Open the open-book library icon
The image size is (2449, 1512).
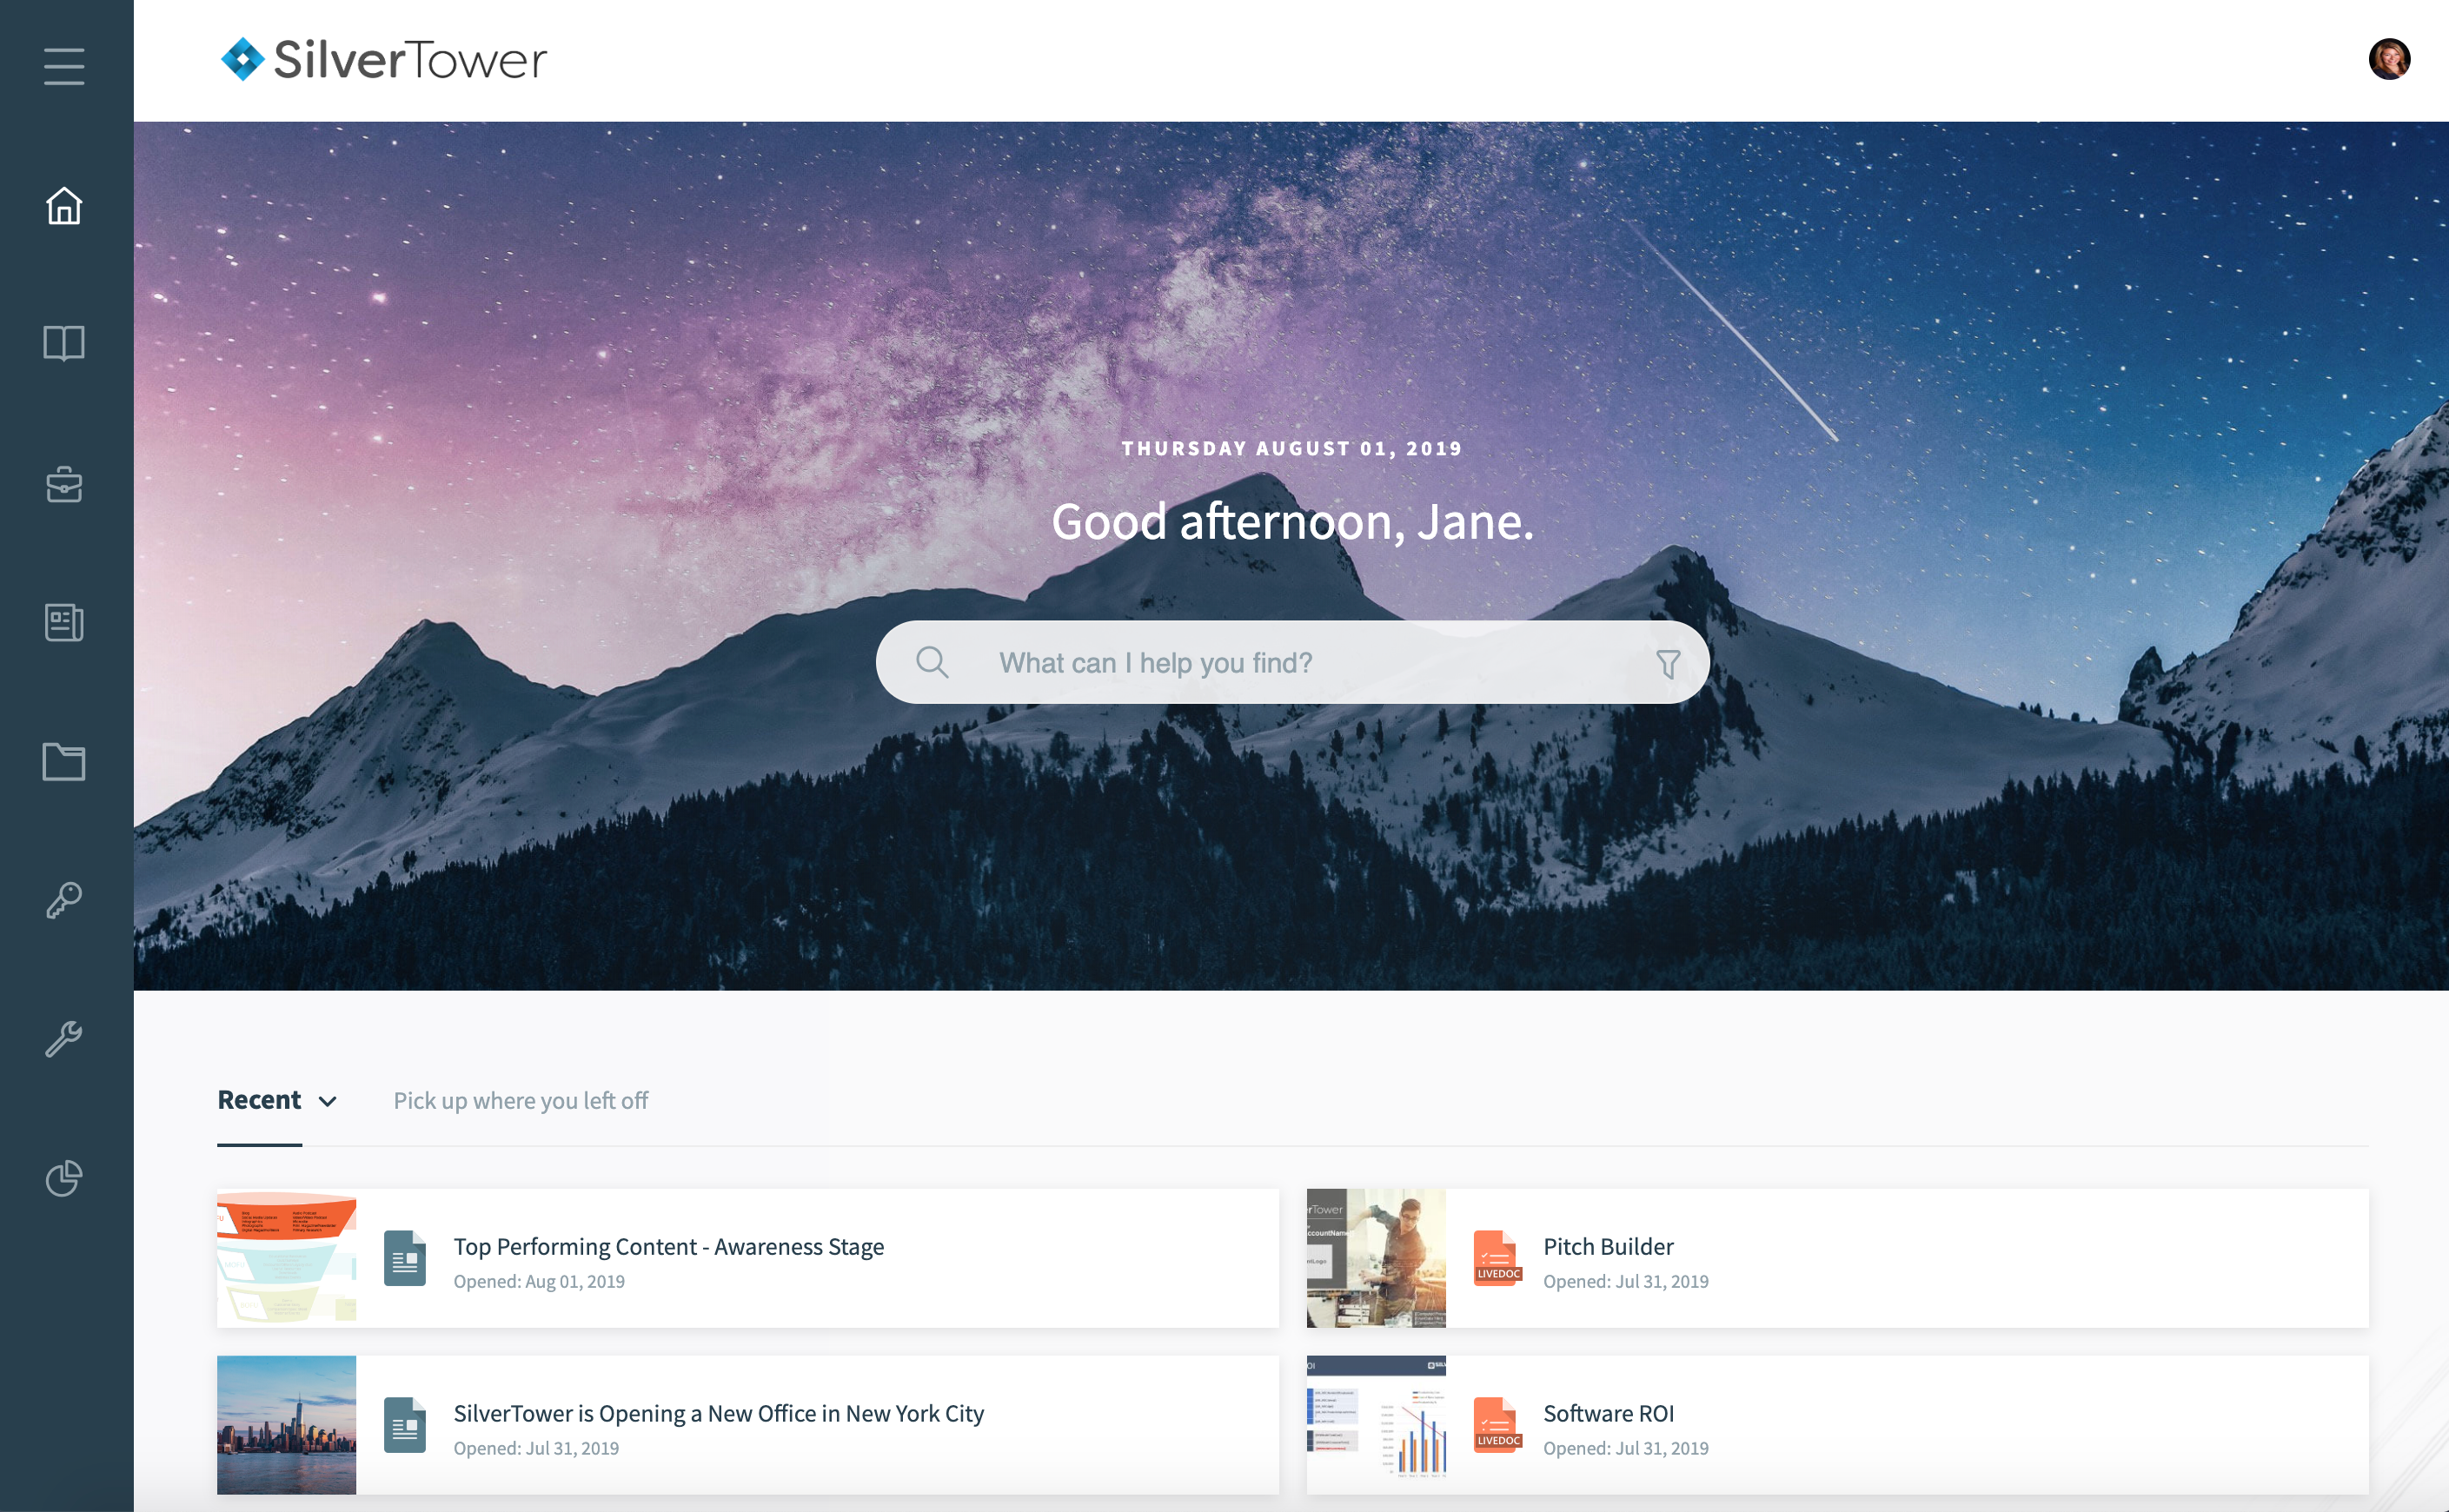click(64, 343)
